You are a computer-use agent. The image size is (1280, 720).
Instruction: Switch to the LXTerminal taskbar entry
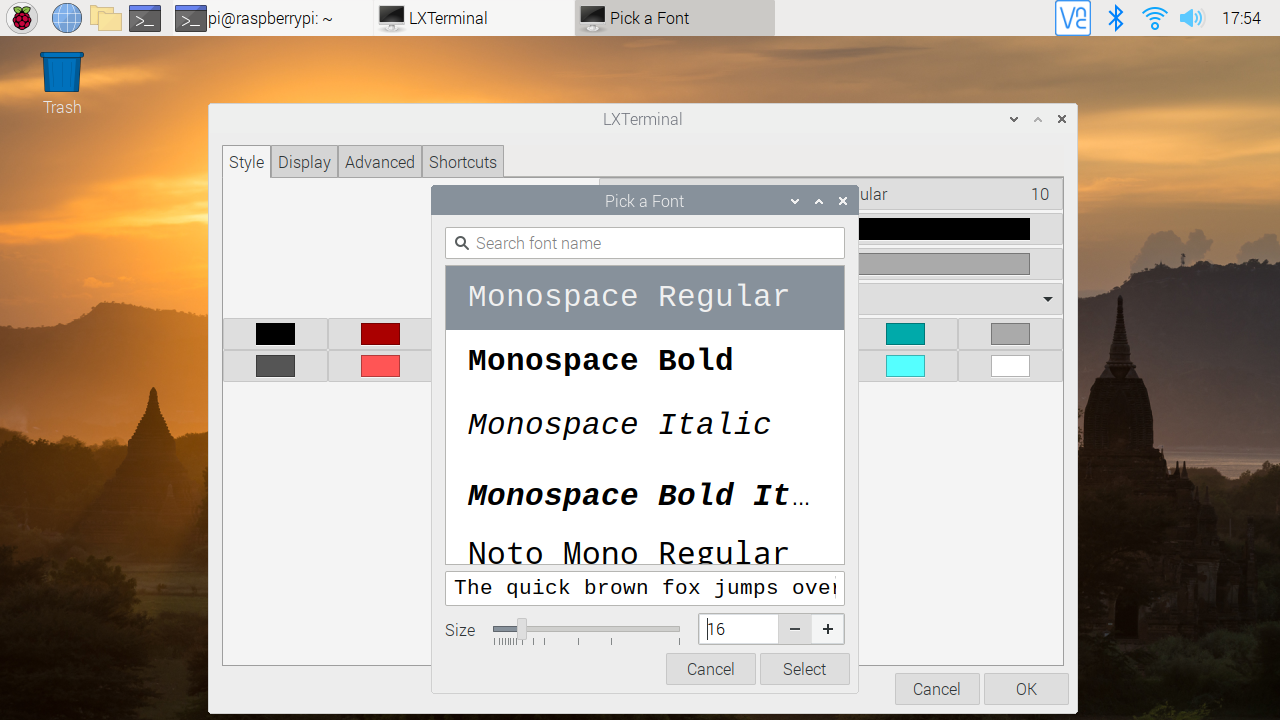[472, 18]
